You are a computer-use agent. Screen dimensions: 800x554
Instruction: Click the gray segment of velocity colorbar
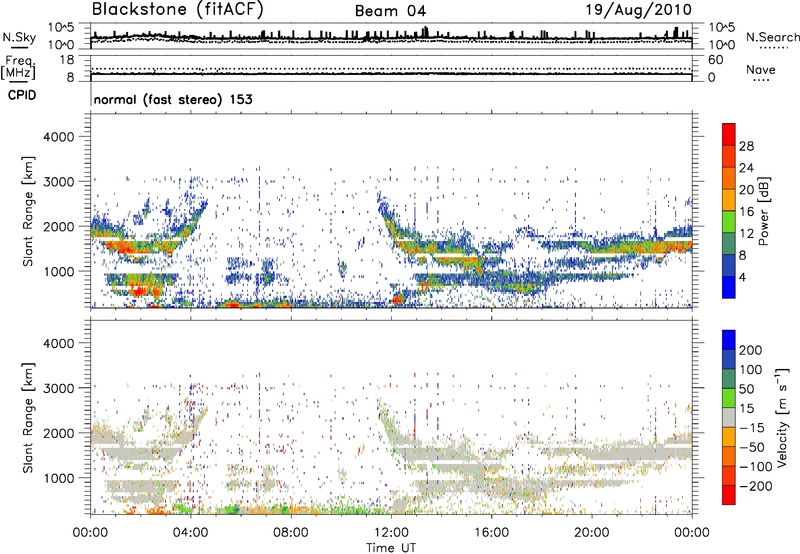729,417
